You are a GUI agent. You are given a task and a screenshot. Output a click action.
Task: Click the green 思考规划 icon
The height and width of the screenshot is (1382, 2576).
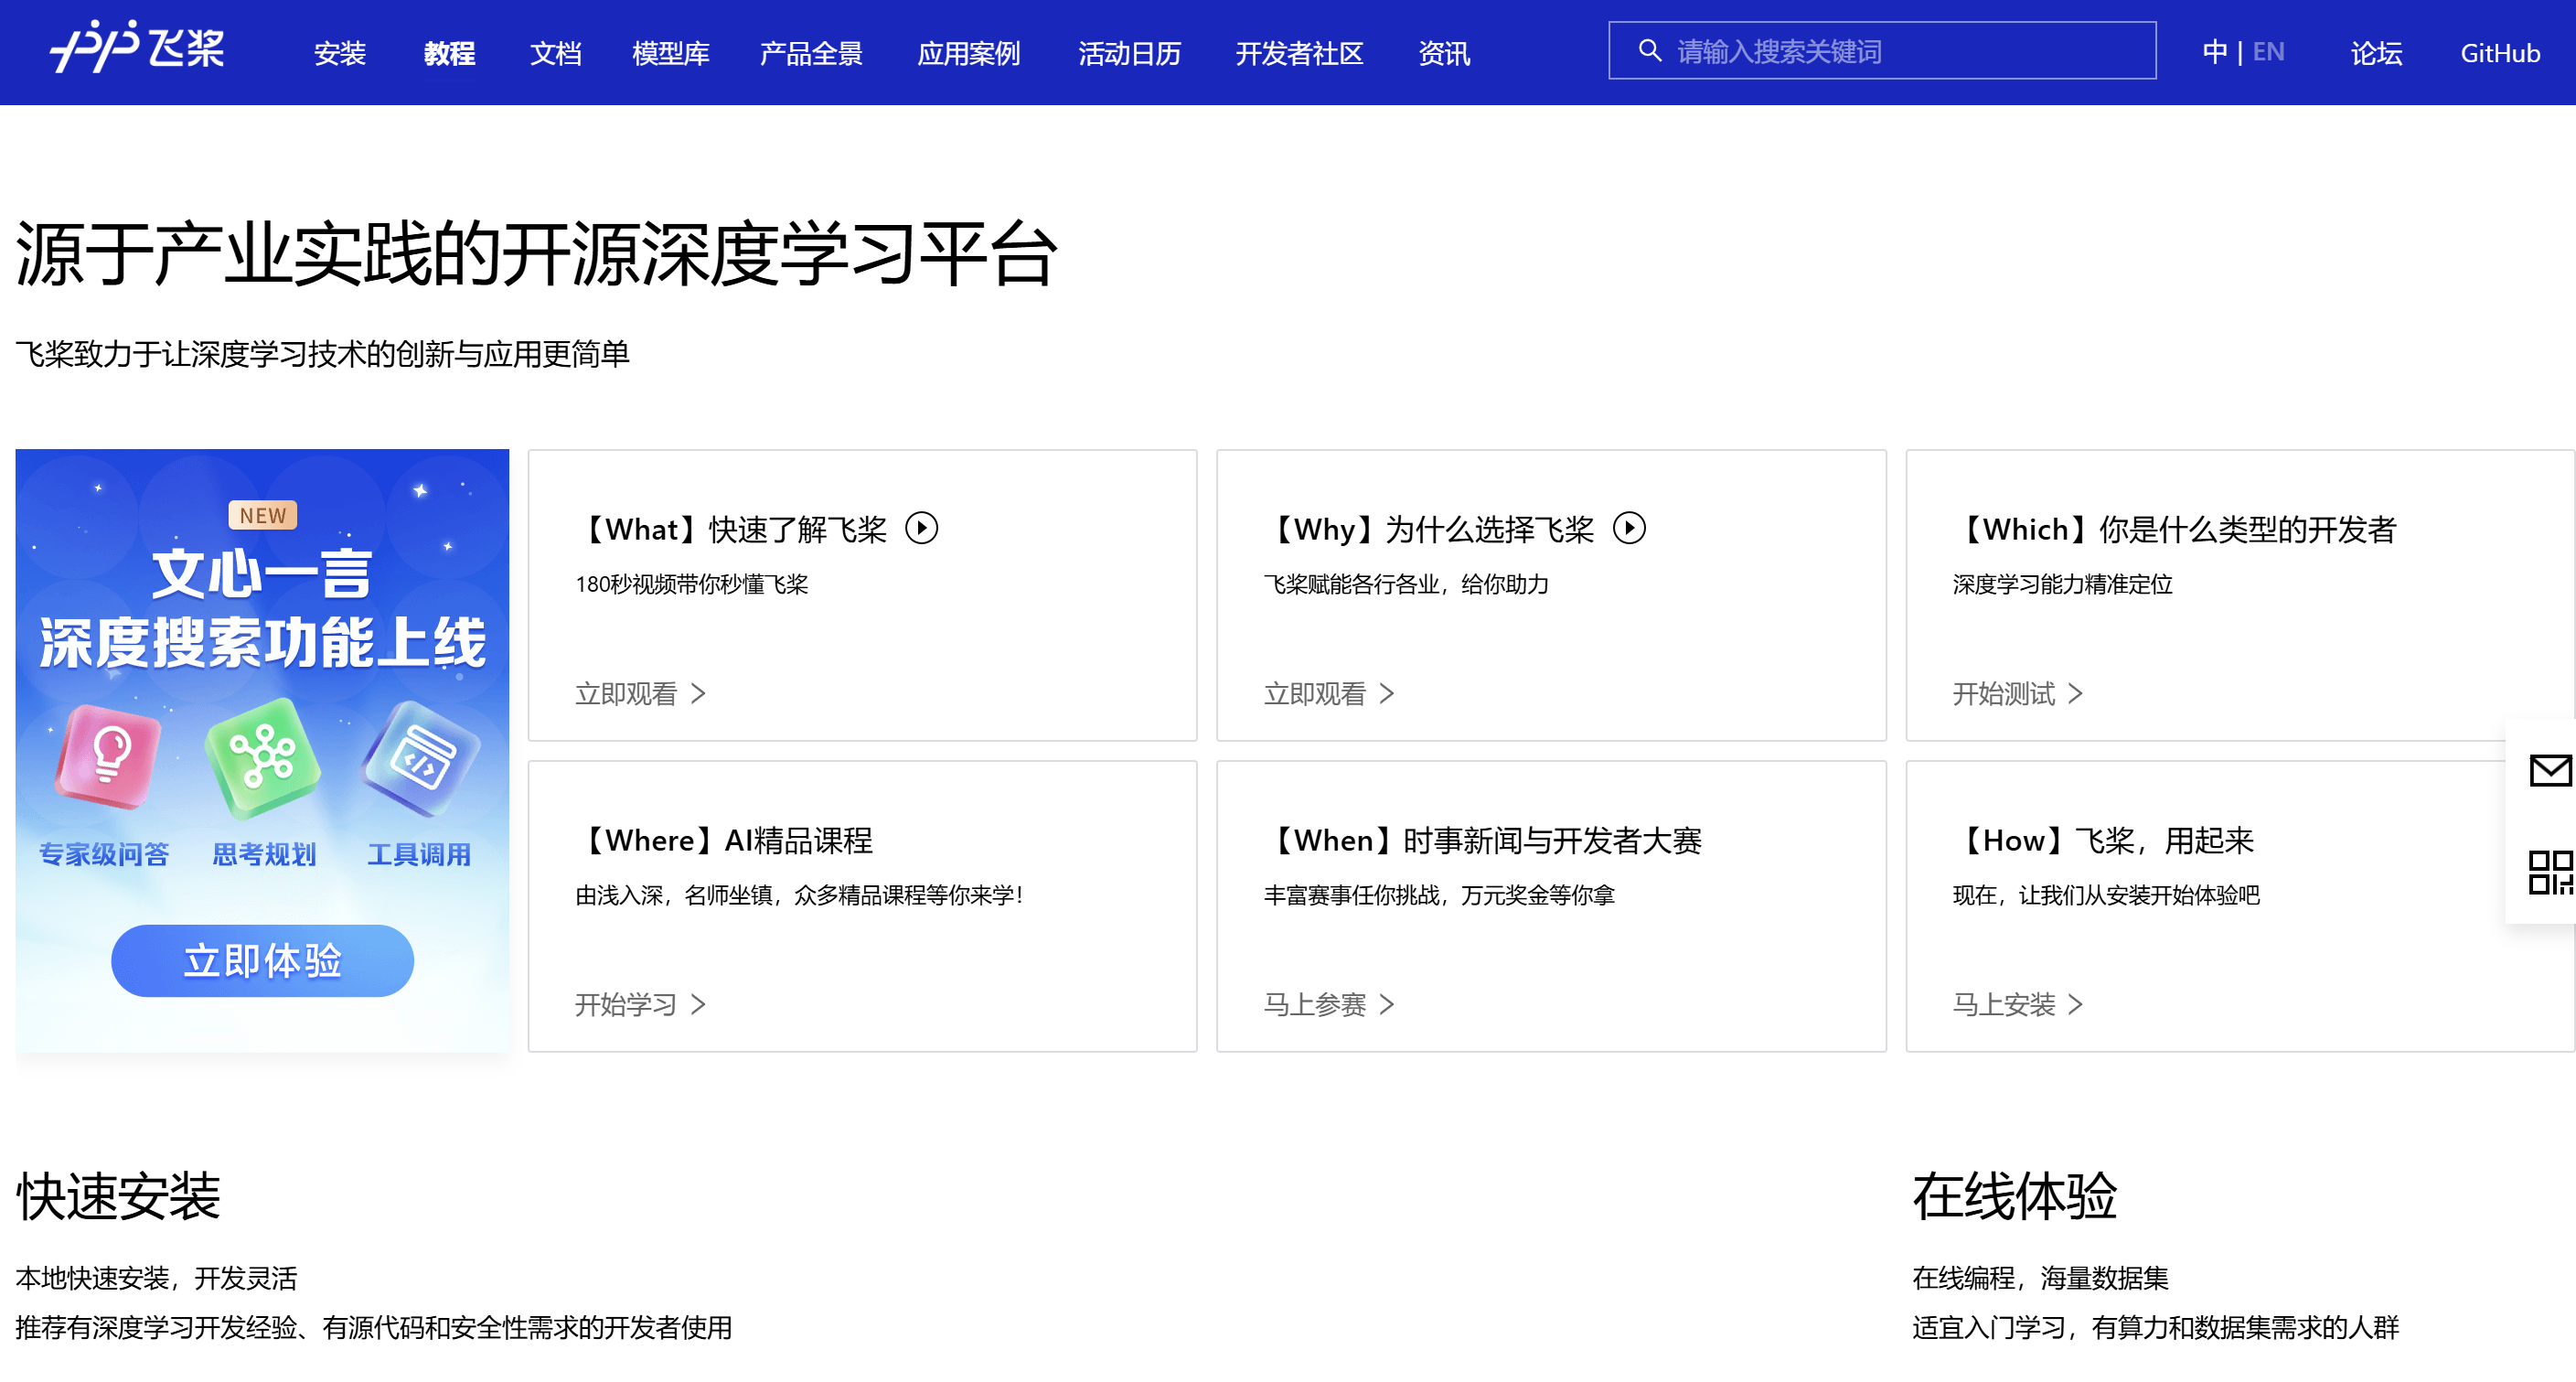(262, 757)
